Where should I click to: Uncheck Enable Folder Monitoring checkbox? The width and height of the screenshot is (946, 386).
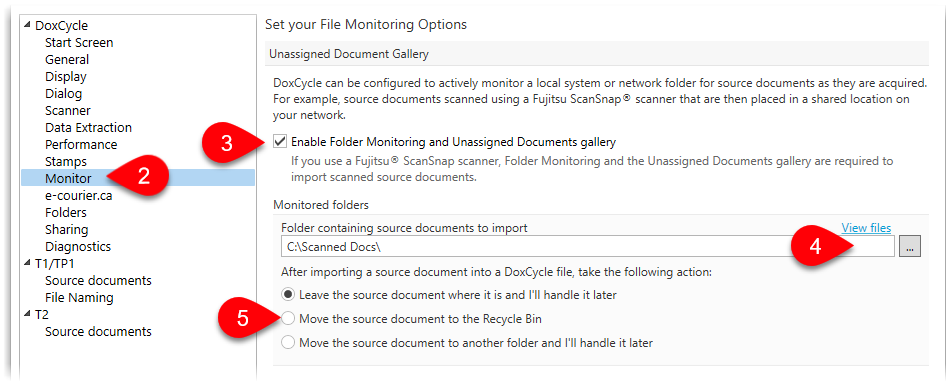(279, 142)
